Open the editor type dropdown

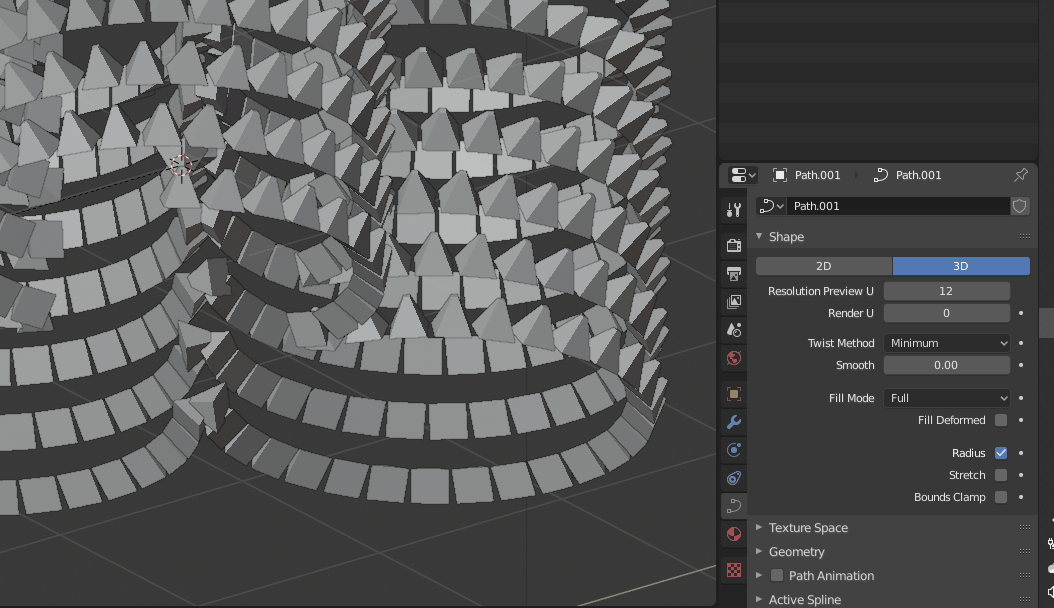click(x=743, y=175)
